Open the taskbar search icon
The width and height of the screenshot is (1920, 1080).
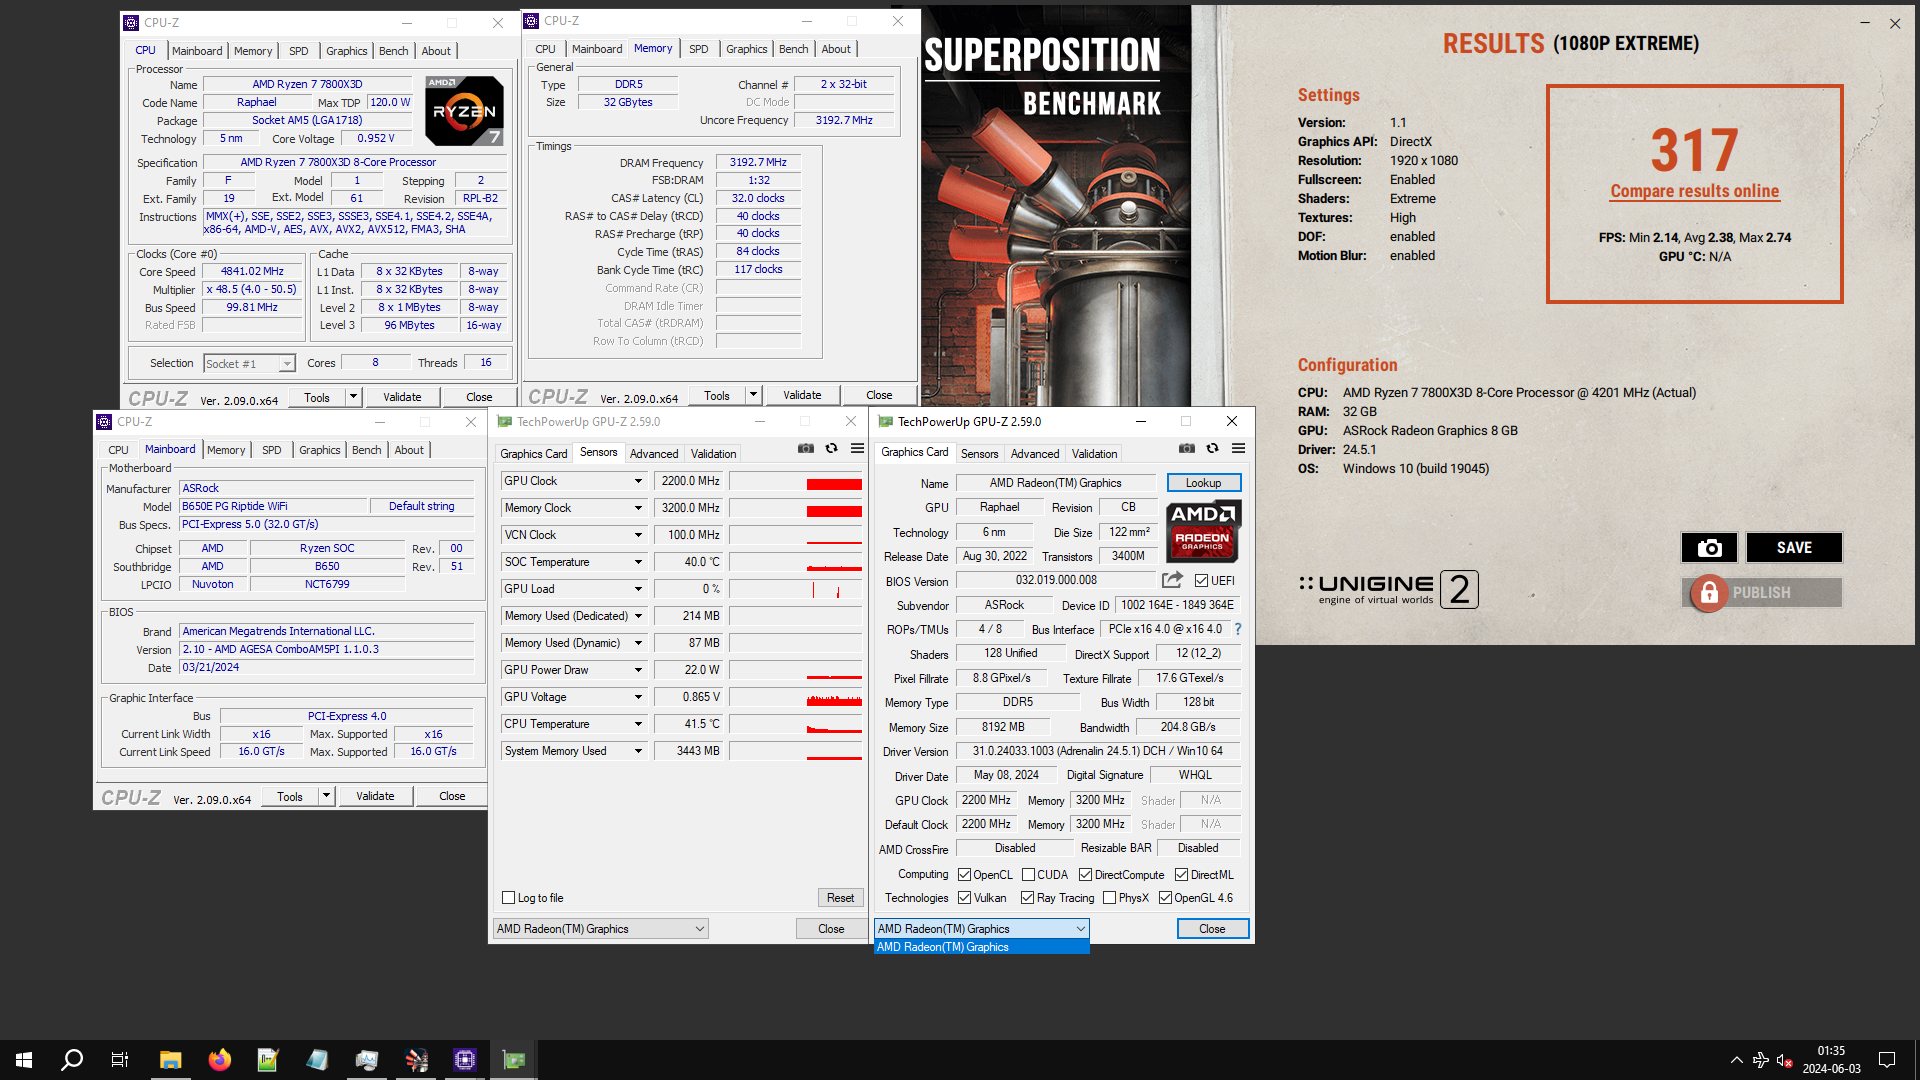(72, 1060)
